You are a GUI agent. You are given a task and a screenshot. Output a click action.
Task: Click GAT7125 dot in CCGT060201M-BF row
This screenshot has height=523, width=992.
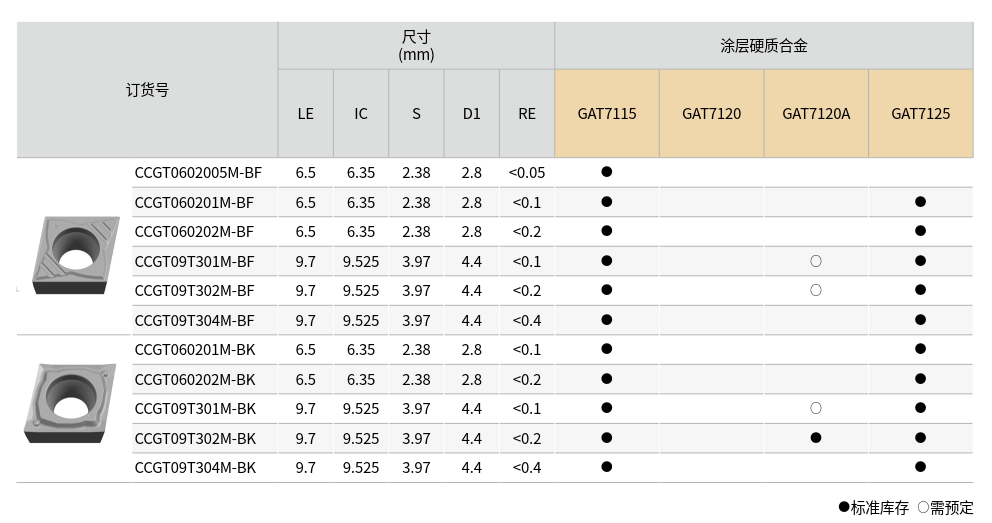pyautogui.click(x=920, y=202)
